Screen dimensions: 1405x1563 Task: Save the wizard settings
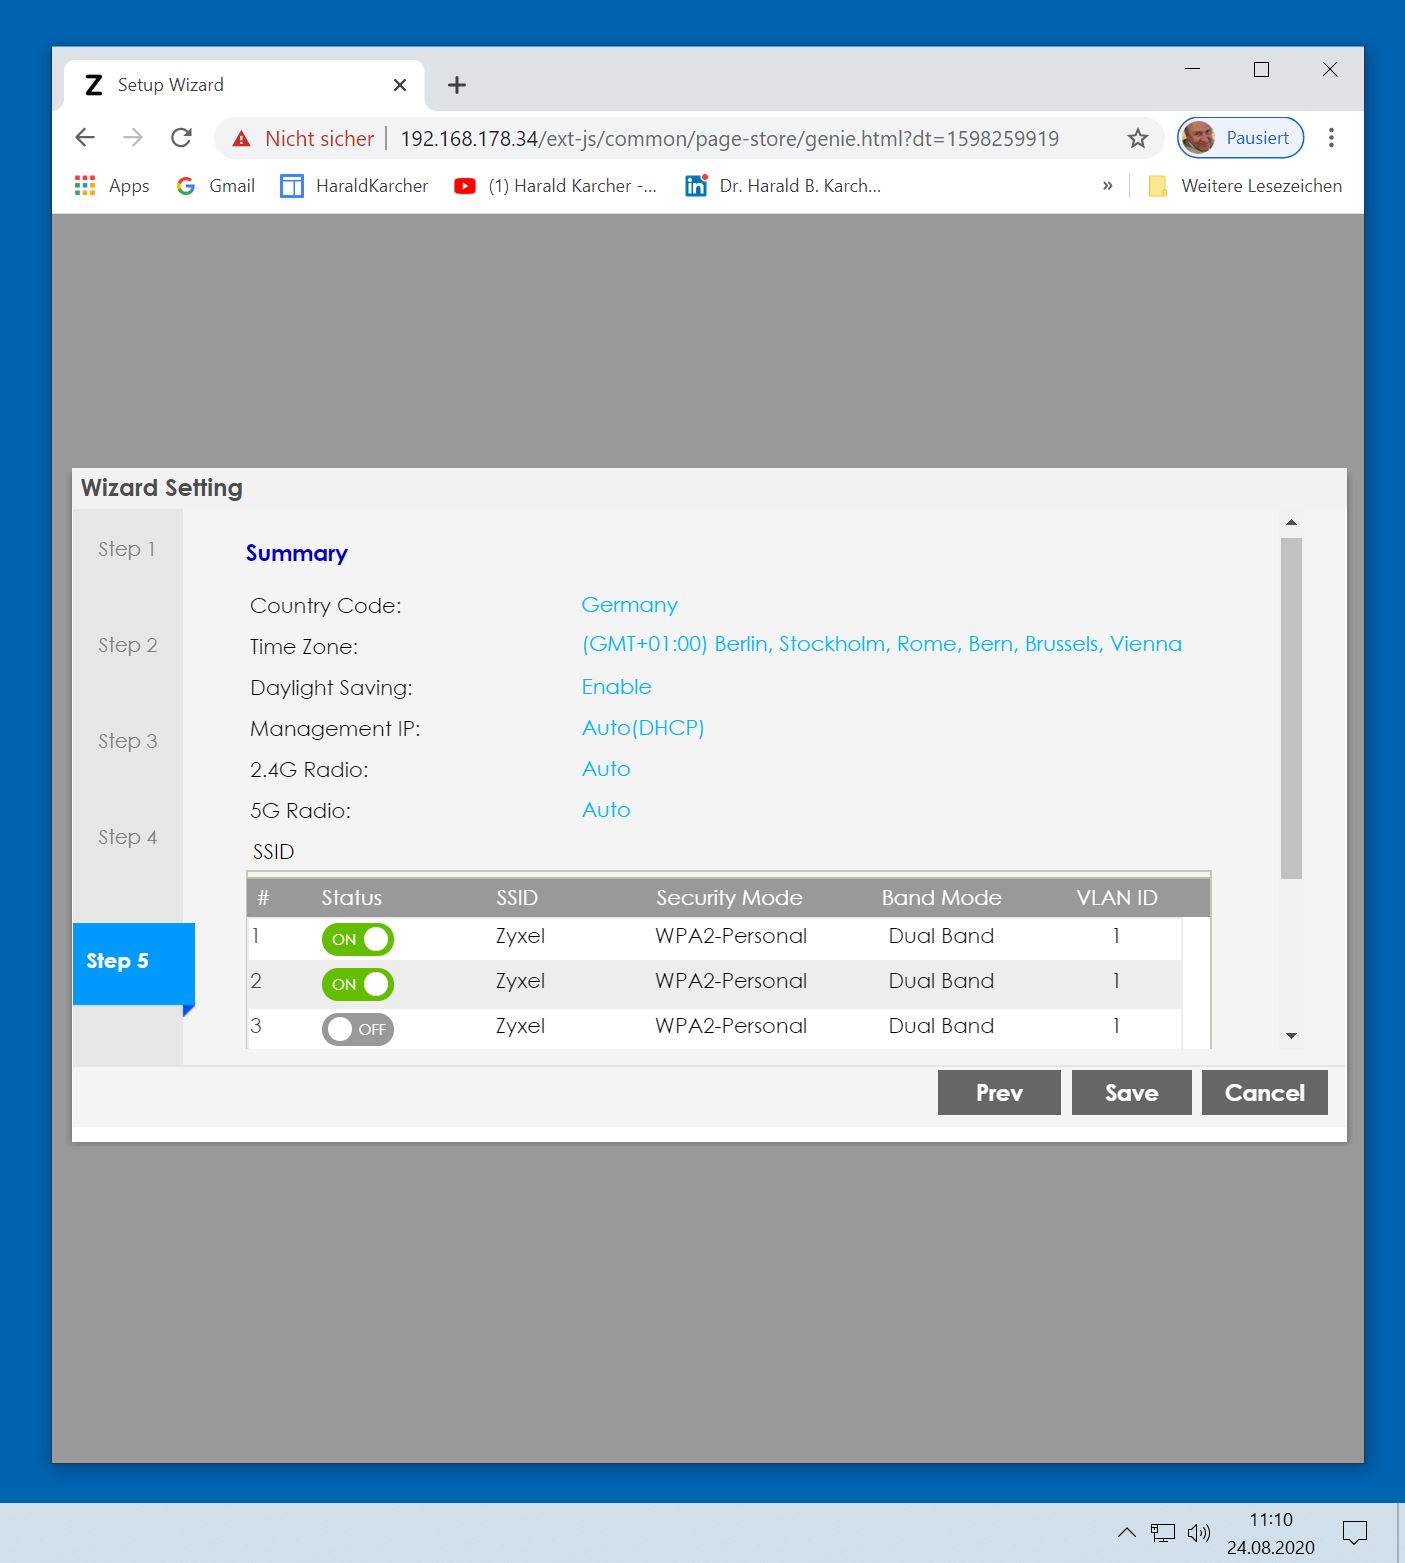coord(1131,1093)
